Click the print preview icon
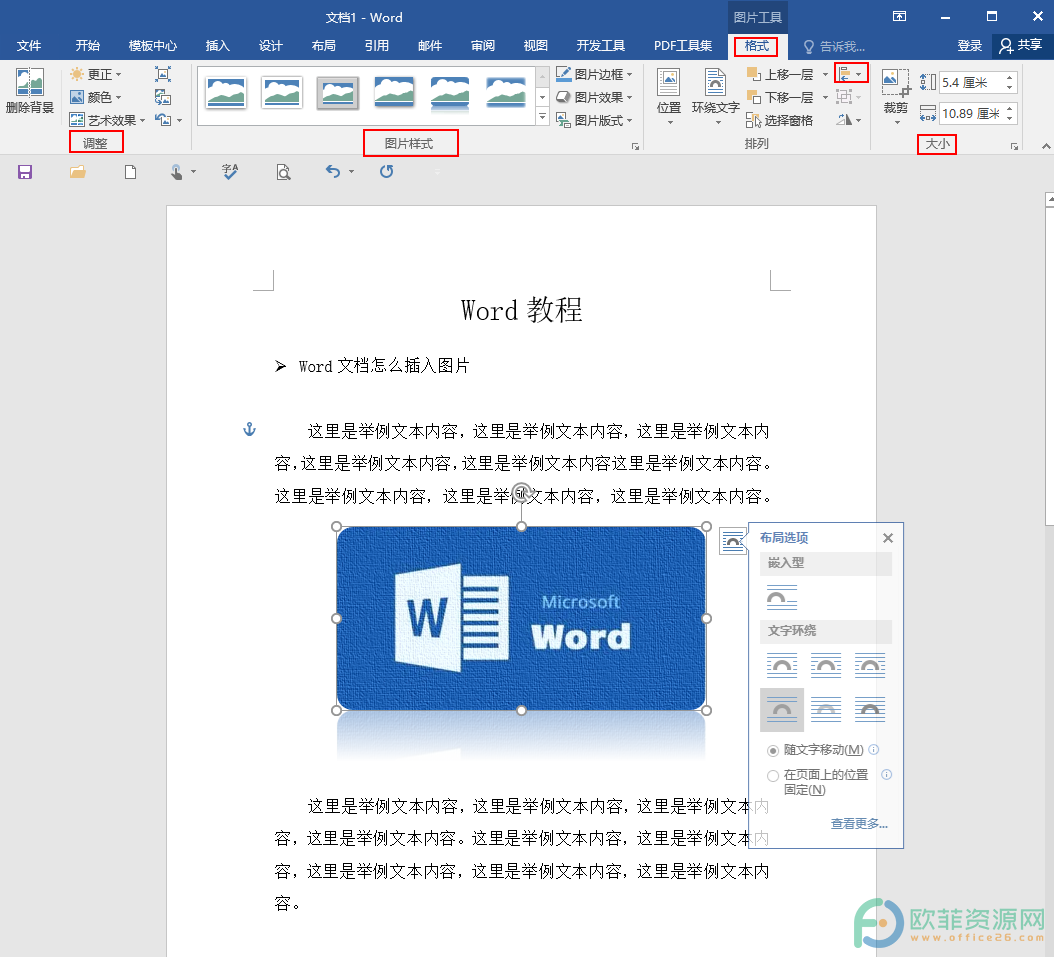The height and width of the screenshot is (957, 1054). (x=283, y=172)
